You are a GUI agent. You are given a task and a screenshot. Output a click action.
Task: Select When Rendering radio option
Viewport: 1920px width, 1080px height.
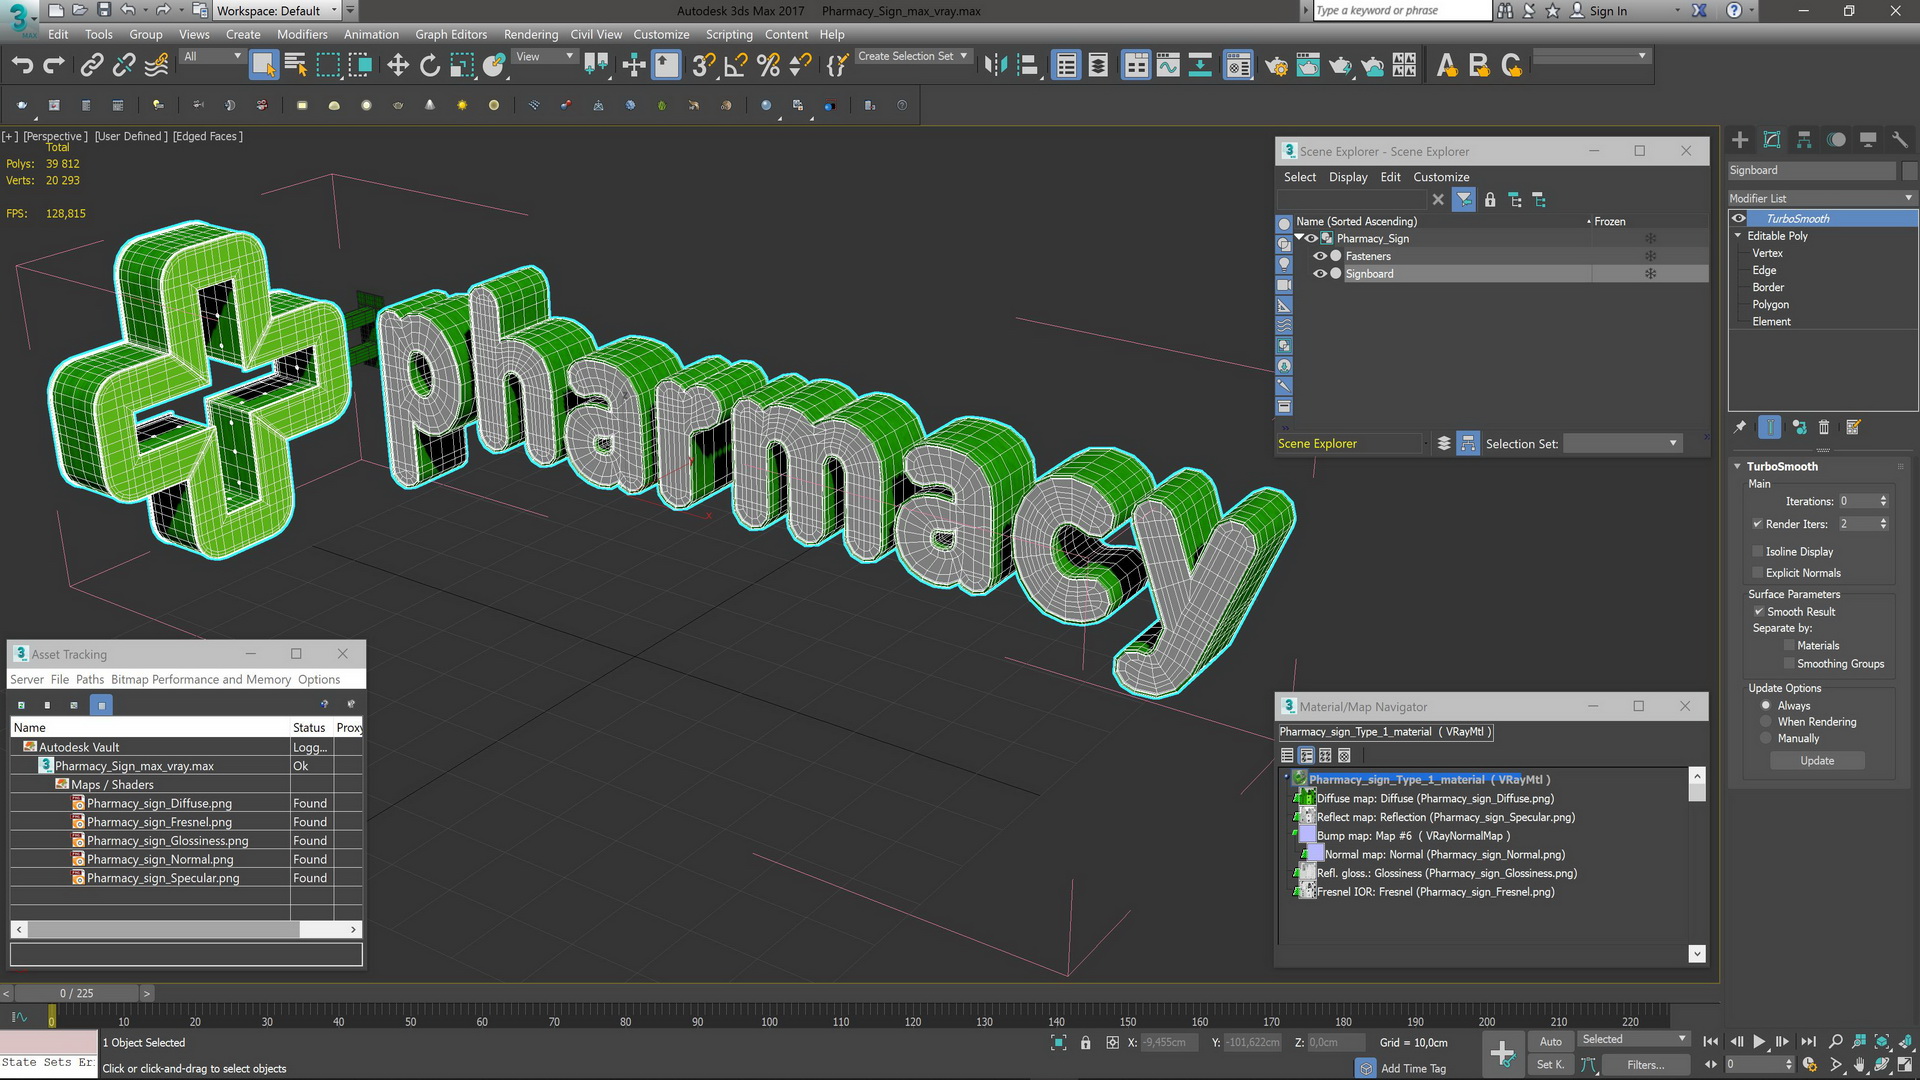(x=1766, y=722)
